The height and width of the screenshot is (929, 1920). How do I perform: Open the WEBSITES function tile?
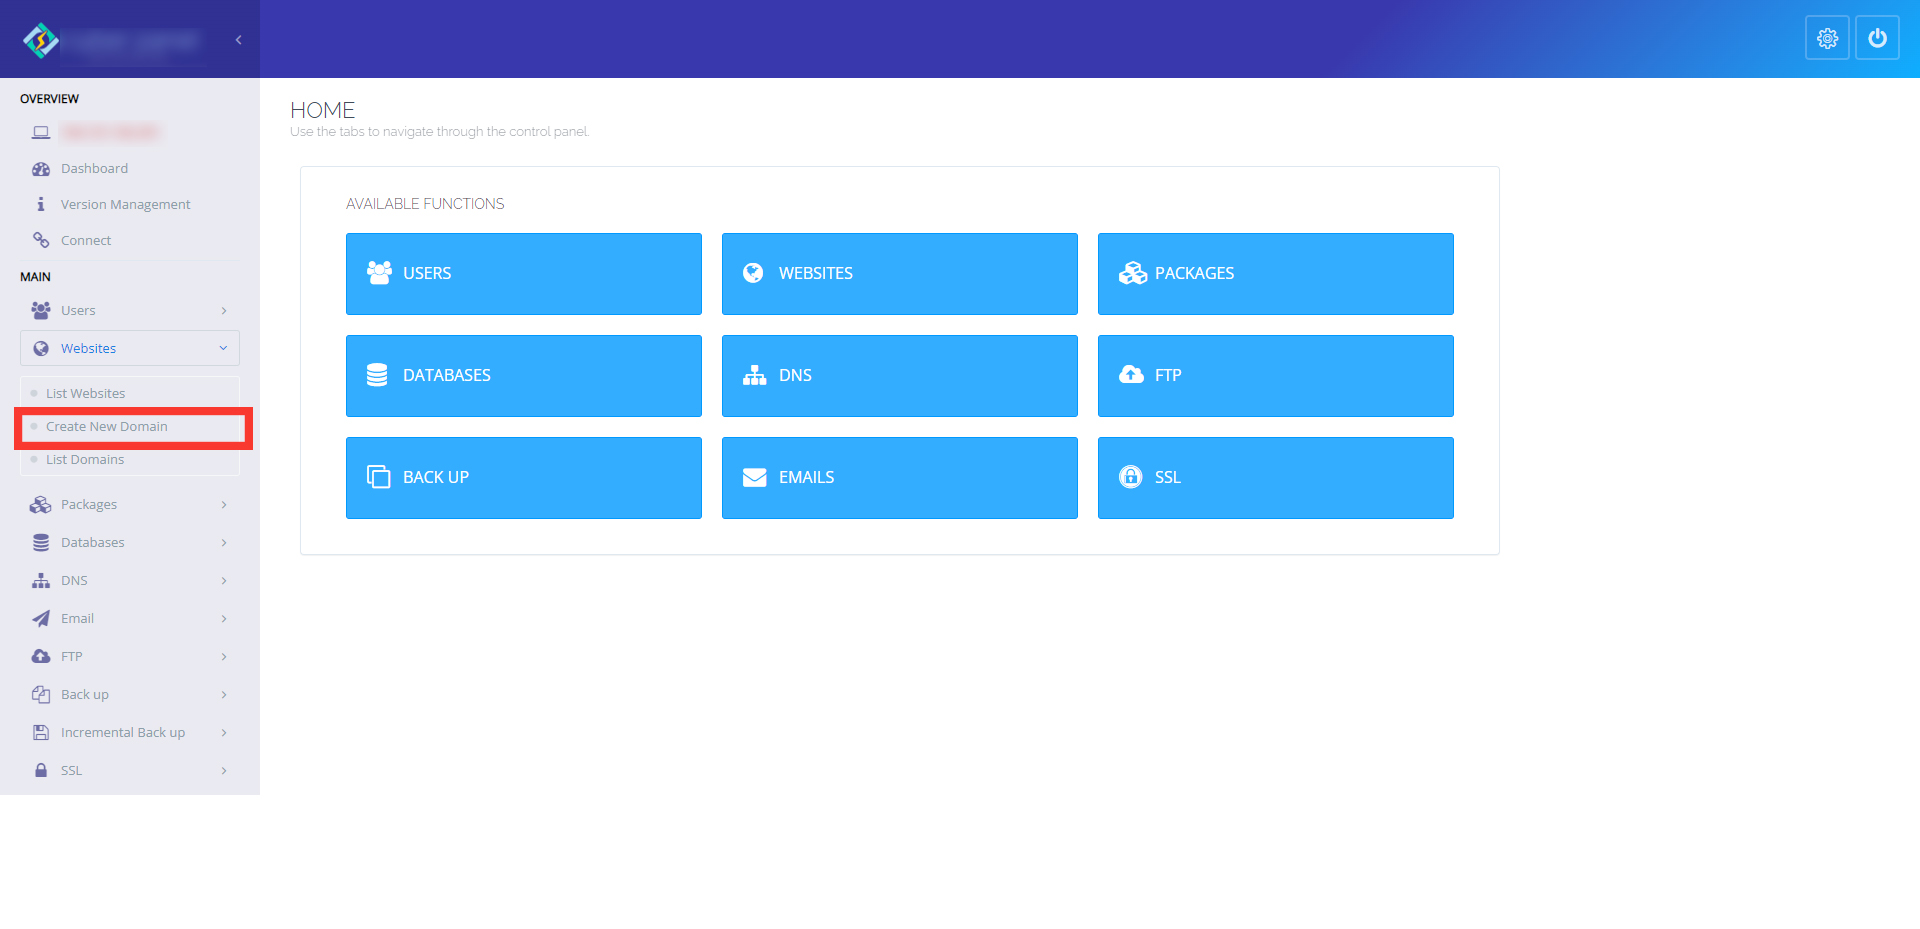(899, 274)
